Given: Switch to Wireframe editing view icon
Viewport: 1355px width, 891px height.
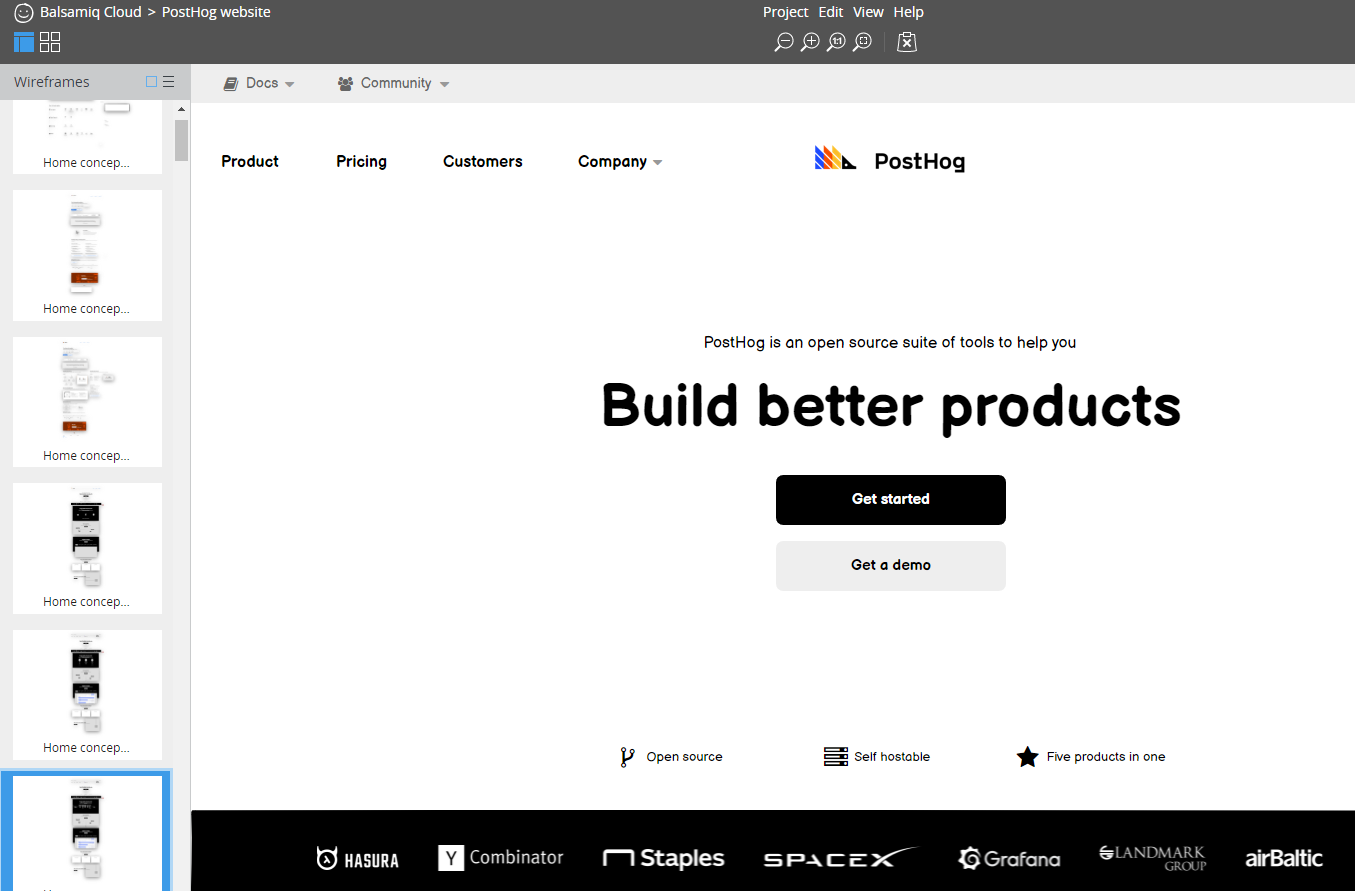Looking at the screenshot, I should [23, 42].
